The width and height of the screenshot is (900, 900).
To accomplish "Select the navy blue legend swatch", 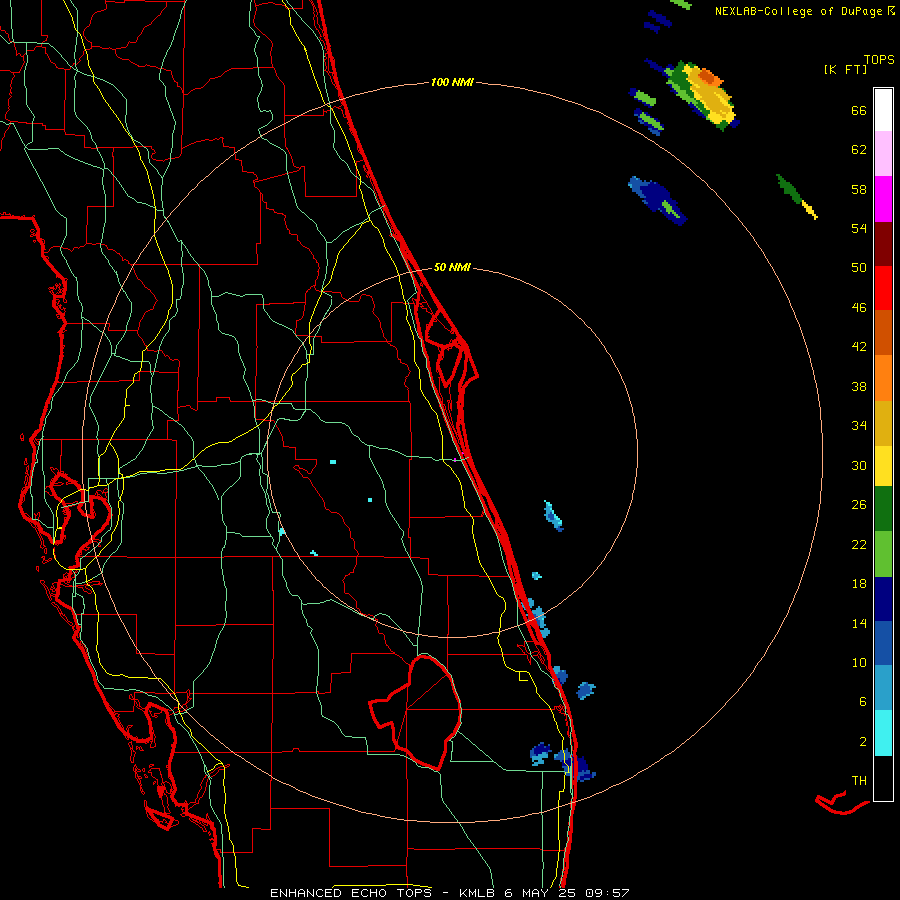I will pyautogui.click(x=883, y=599).
